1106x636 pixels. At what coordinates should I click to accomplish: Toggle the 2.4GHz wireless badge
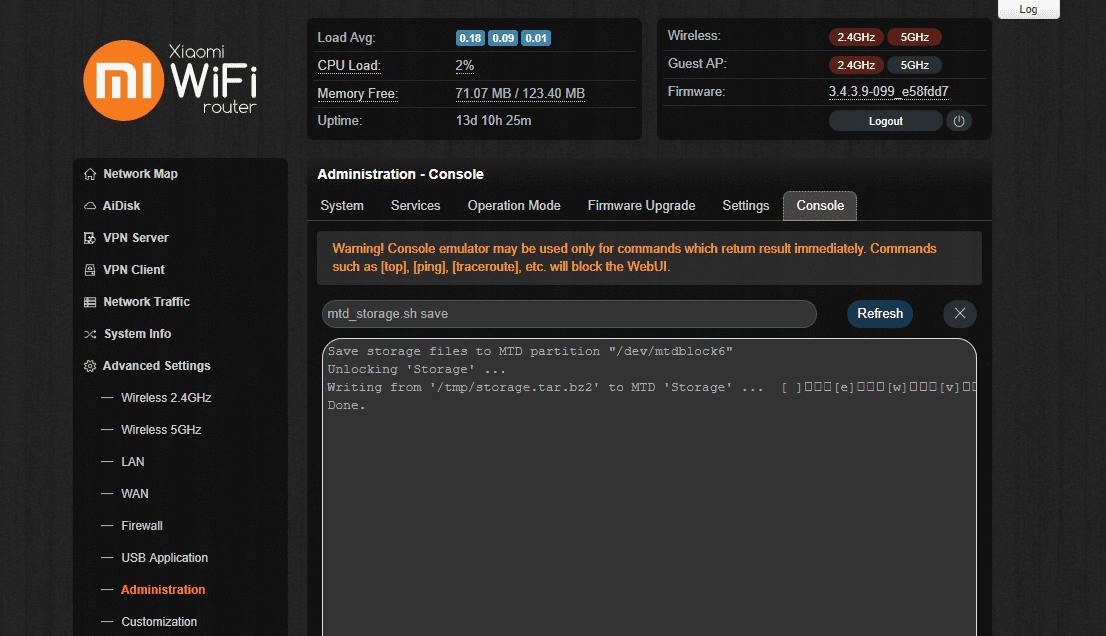[856, 36]
